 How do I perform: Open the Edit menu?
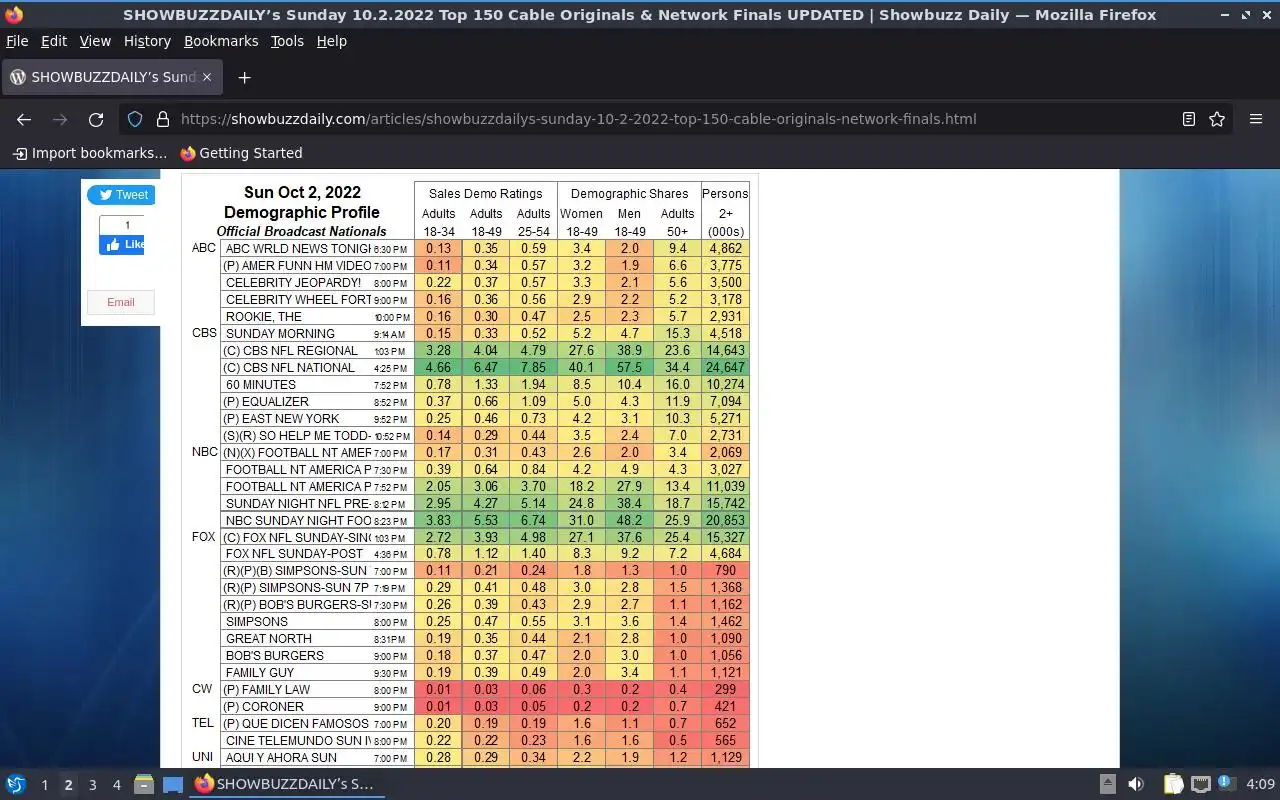click(53, 41)
